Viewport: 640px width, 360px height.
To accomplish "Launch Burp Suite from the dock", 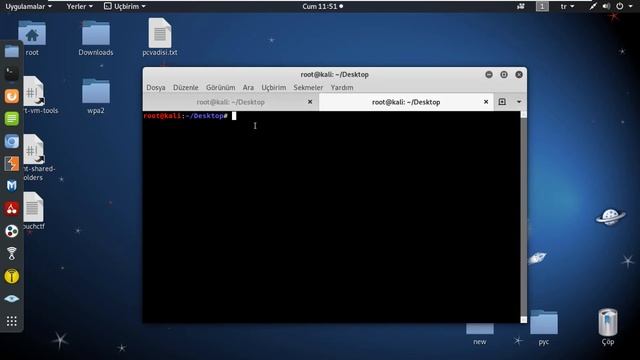I will click(11, 164).
